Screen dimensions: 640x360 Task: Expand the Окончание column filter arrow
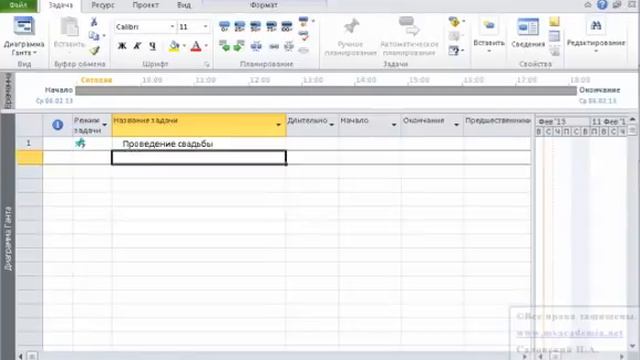pos(456,124)
